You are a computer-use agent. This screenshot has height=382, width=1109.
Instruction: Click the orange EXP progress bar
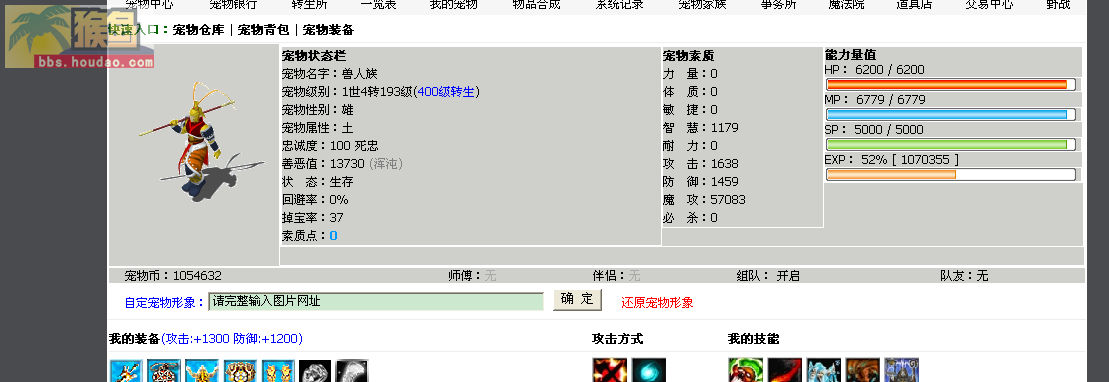pos(951,174)
